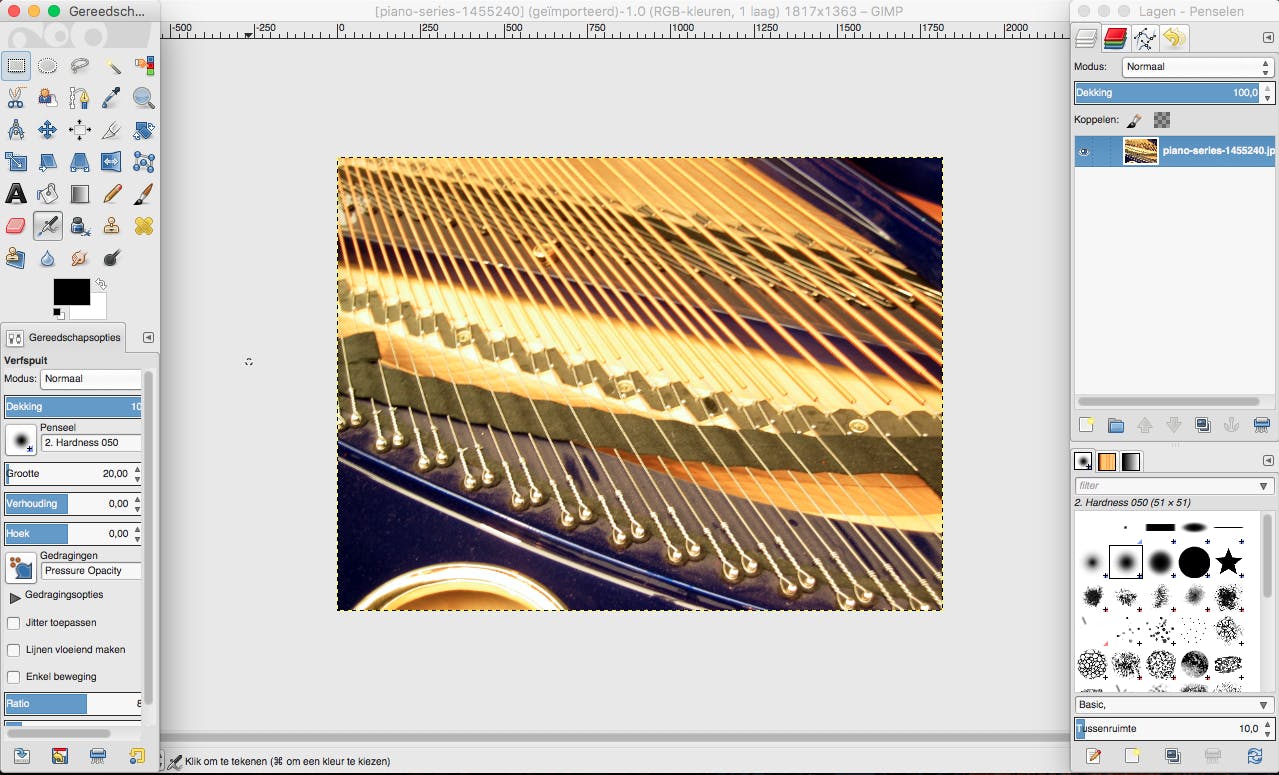Open the Gereedschapsopties tab
Screen dimensions: 1279x775
coord(65,338)
